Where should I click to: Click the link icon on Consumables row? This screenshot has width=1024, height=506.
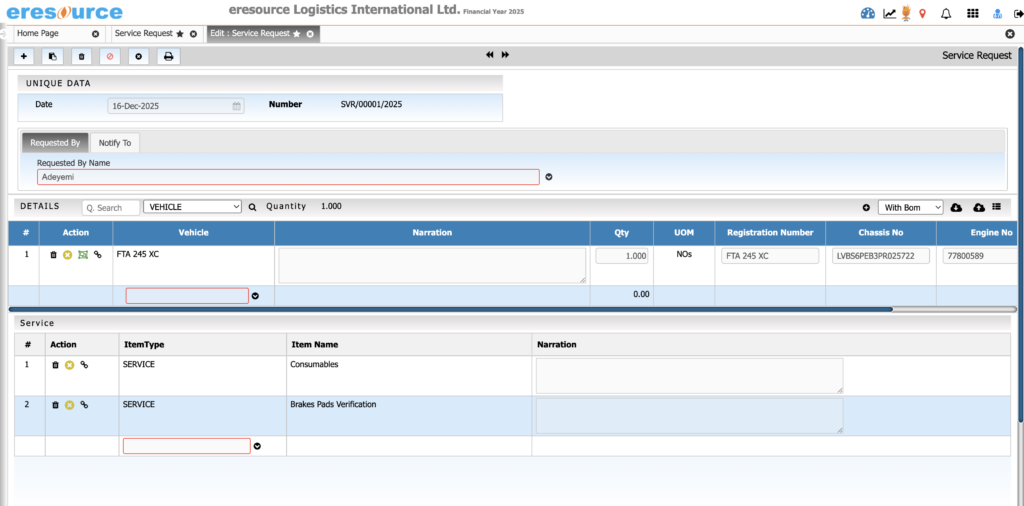(84, 365)
